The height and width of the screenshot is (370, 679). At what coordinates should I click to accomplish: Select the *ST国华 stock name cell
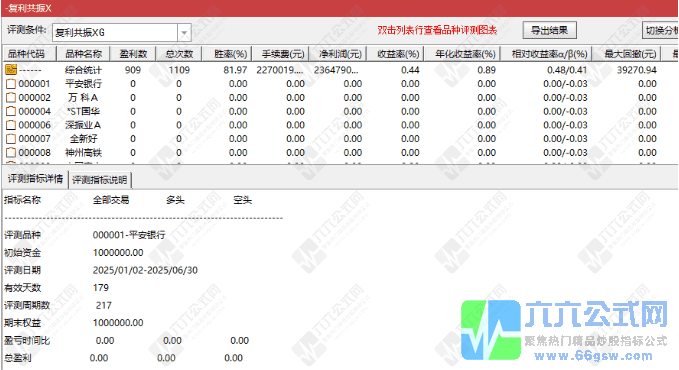pos(83,111)
